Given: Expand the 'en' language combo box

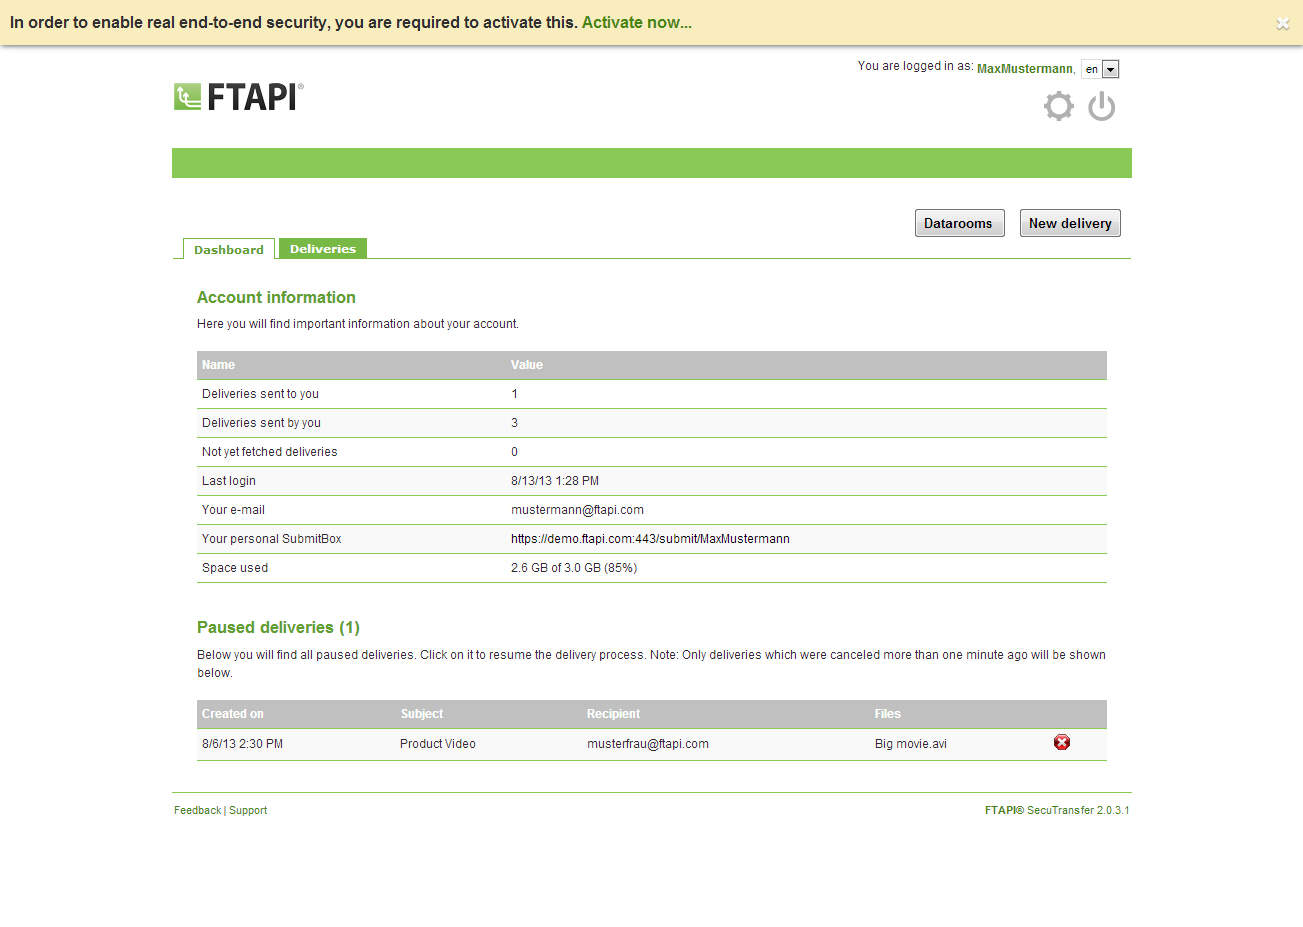Looking at the screenshot, I should point(1100,69).
